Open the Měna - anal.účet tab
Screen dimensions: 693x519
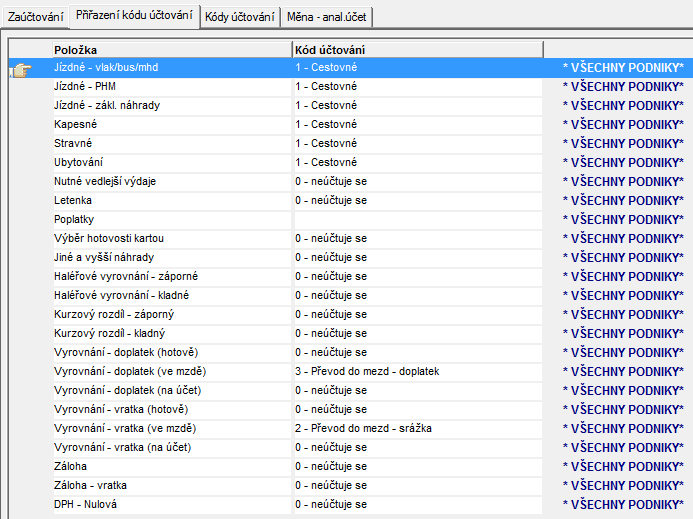click(327, 17)
